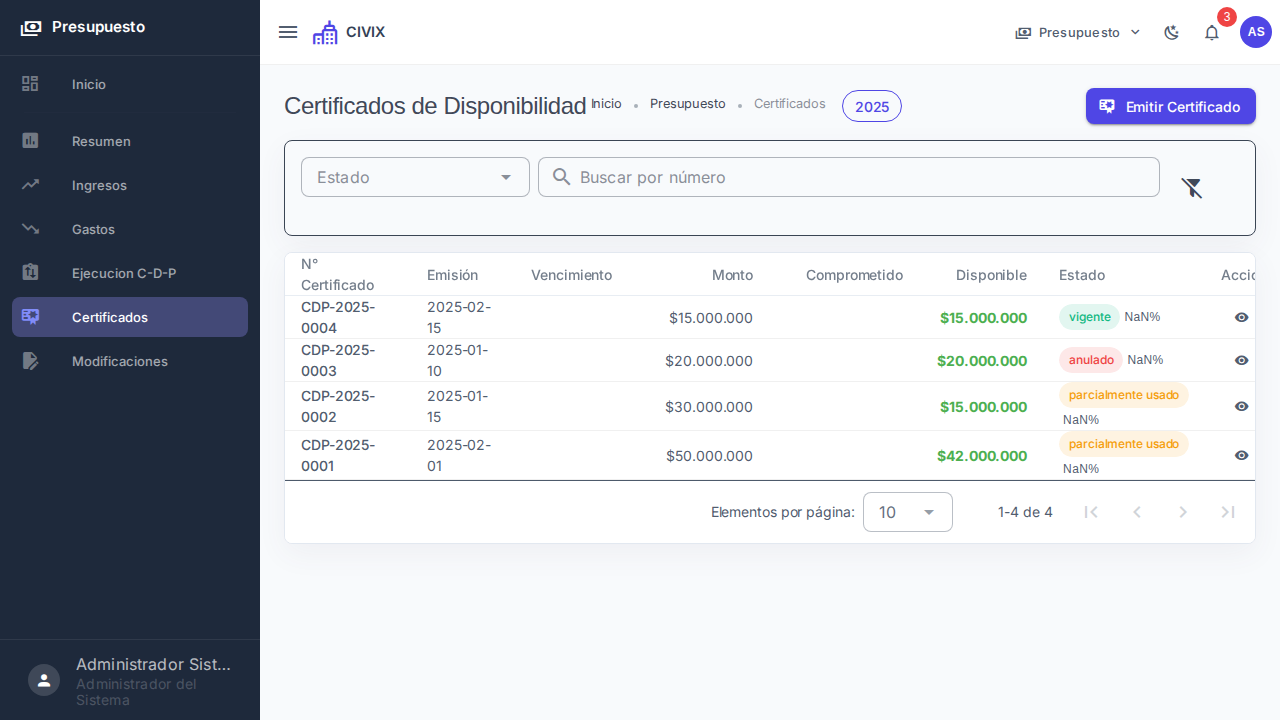View certificate CDP-2025-0001 via eye icon
Image resolution: width=1280 pixels, height=720 pixels.
click(1241, 455)
